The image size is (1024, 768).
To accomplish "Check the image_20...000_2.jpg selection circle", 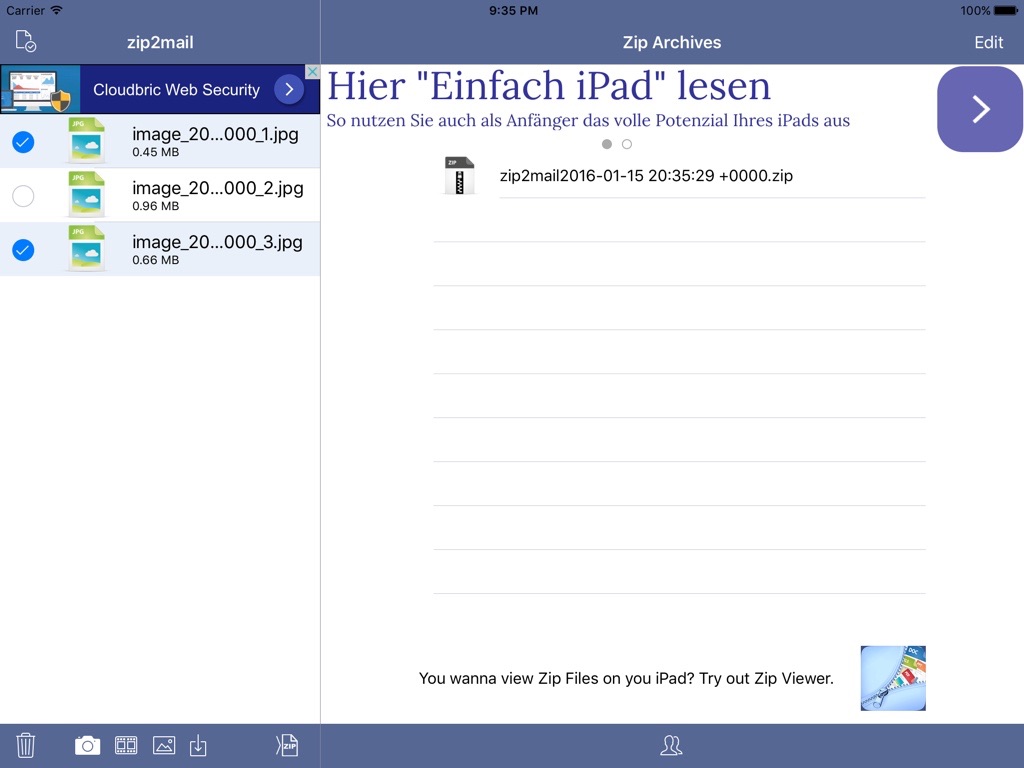I will point(24,196).
